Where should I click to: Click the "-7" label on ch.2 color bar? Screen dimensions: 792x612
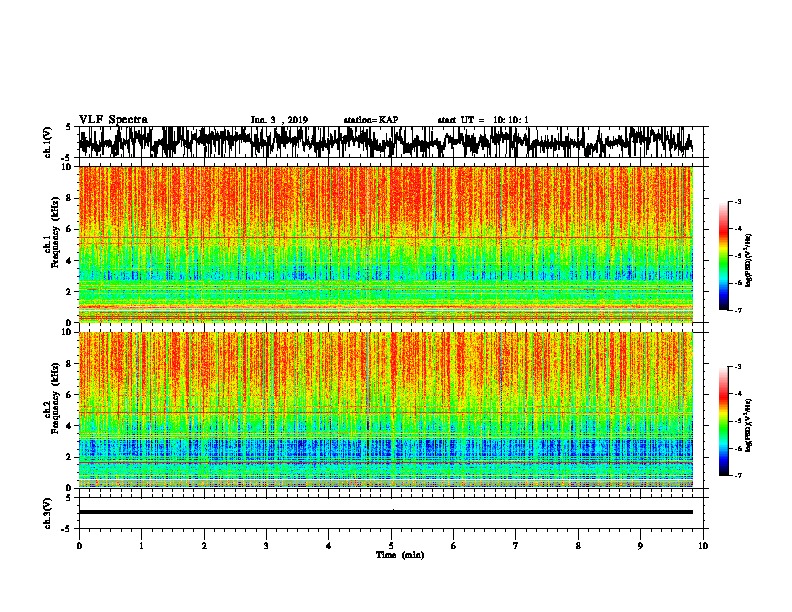pyautogui.click(x=738, y=475)
